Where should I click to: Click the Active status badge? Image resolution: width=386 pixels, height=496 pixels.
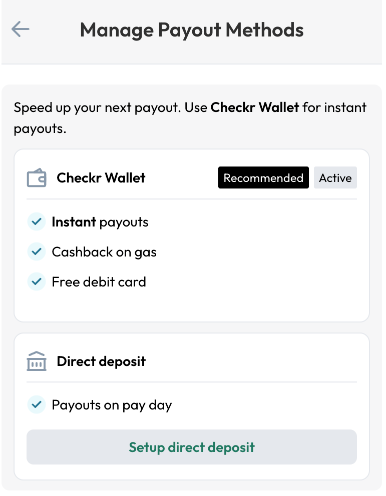335,178
